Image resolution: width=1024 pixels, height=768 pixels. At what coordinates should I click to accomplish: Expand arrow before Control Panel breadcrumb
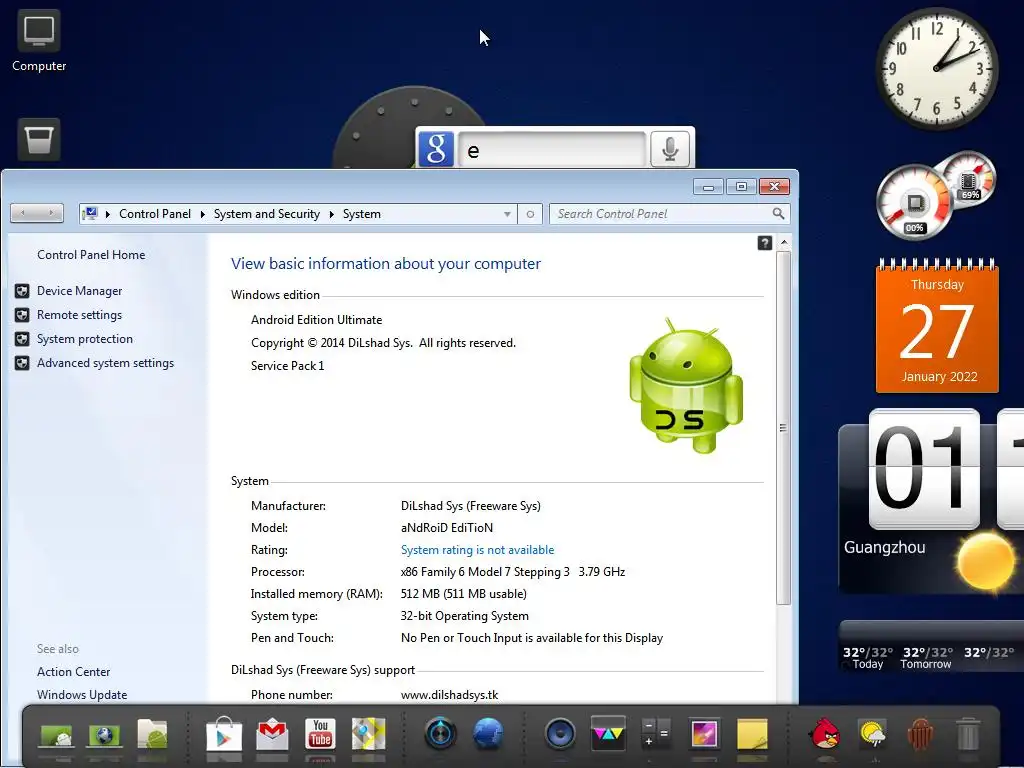108,214
